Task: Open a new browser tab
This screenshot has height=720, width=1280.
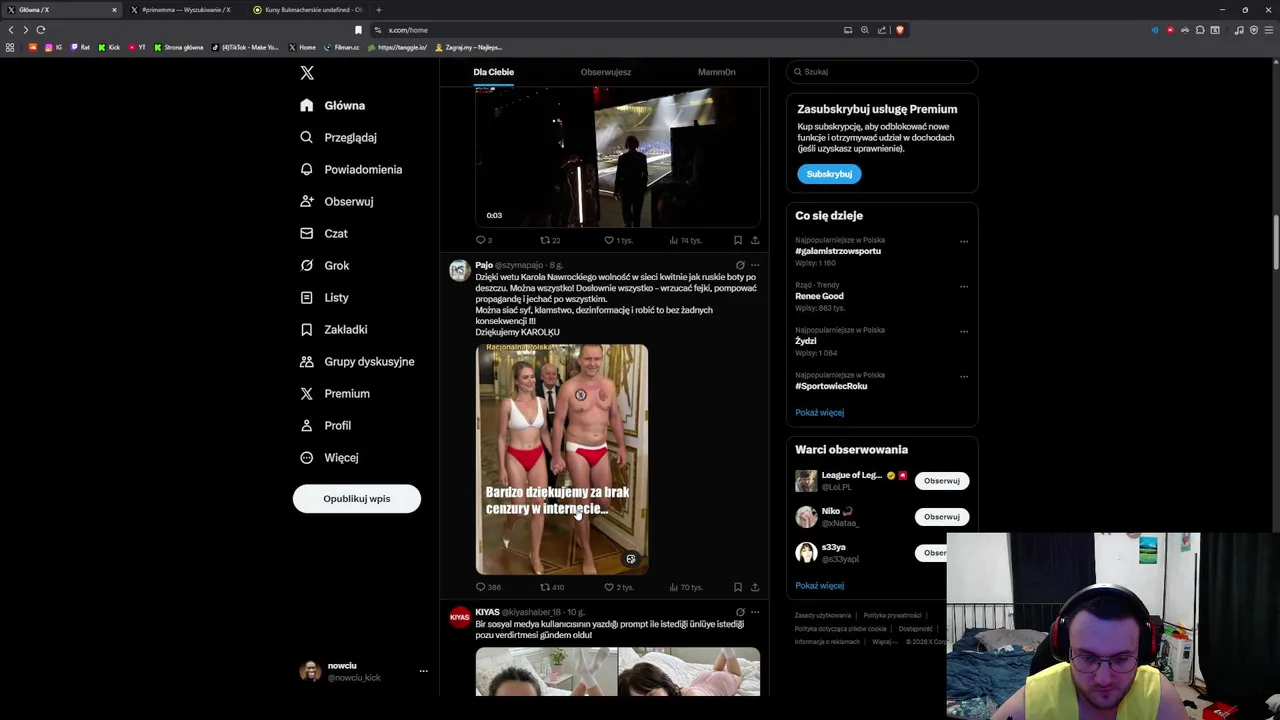Action: click(x=378, y=10)
